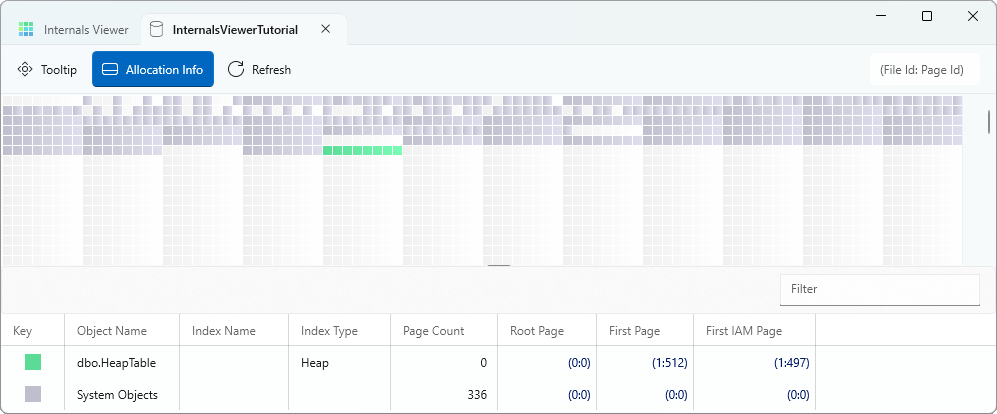Viewport: 997px width, 414px height.
Task: Toggle the Allocation Info button
Action: coord(153,69)
